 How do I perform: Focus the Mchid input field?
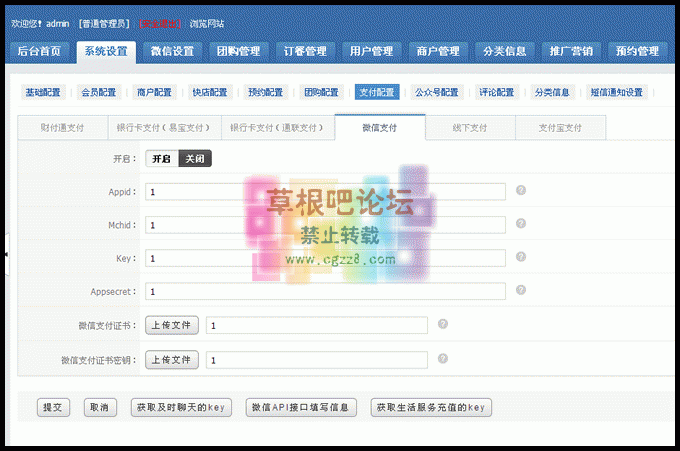coord(325,225)
